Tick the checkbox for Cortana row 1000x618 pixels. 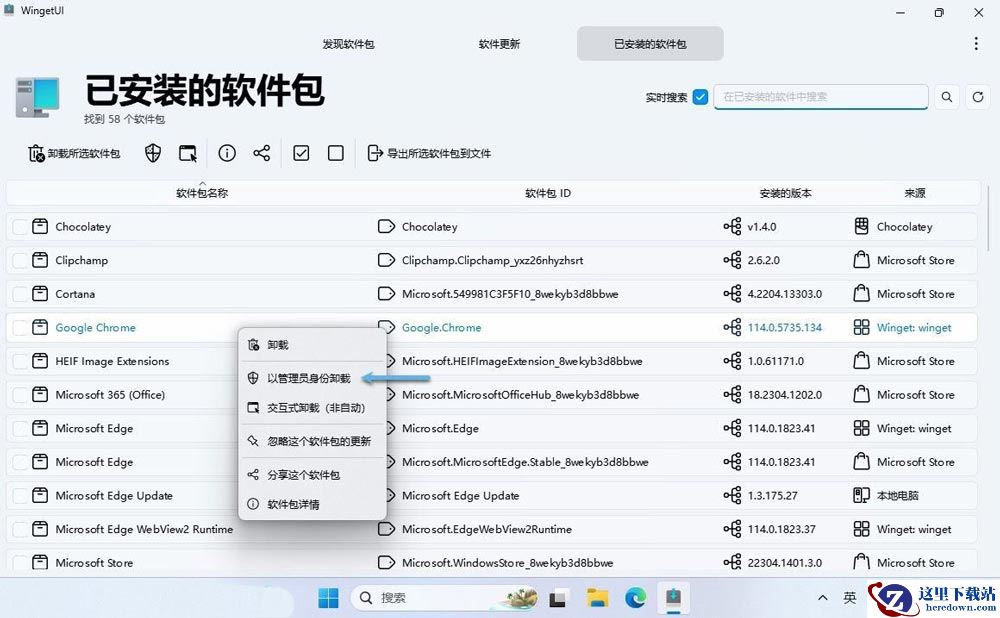(20, 294)
